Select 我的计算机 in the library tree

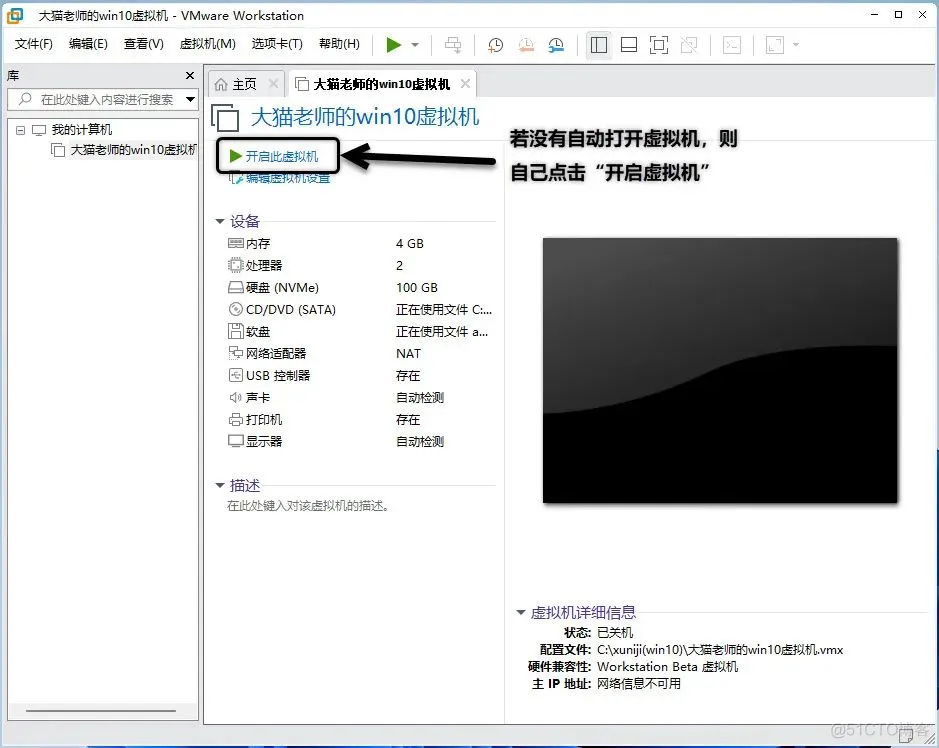tap(81, 130)
